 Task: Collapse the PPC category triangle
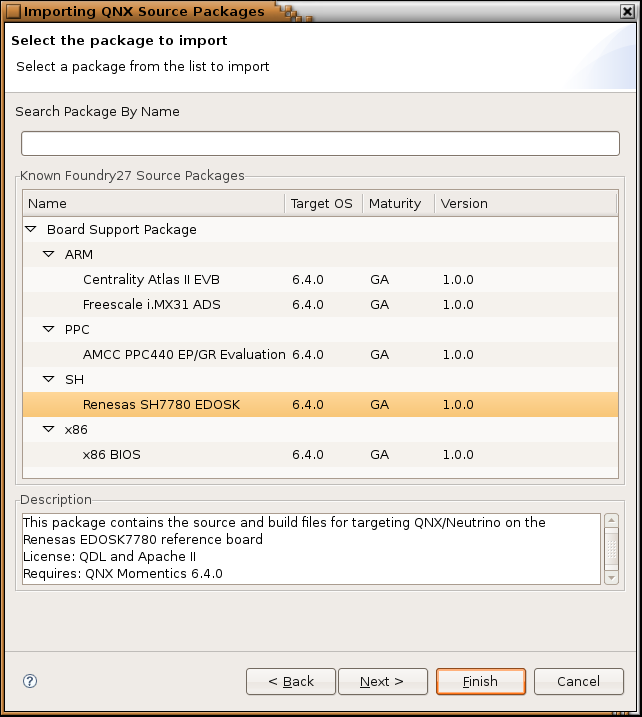pyautogui.click(x=48, y=329)
